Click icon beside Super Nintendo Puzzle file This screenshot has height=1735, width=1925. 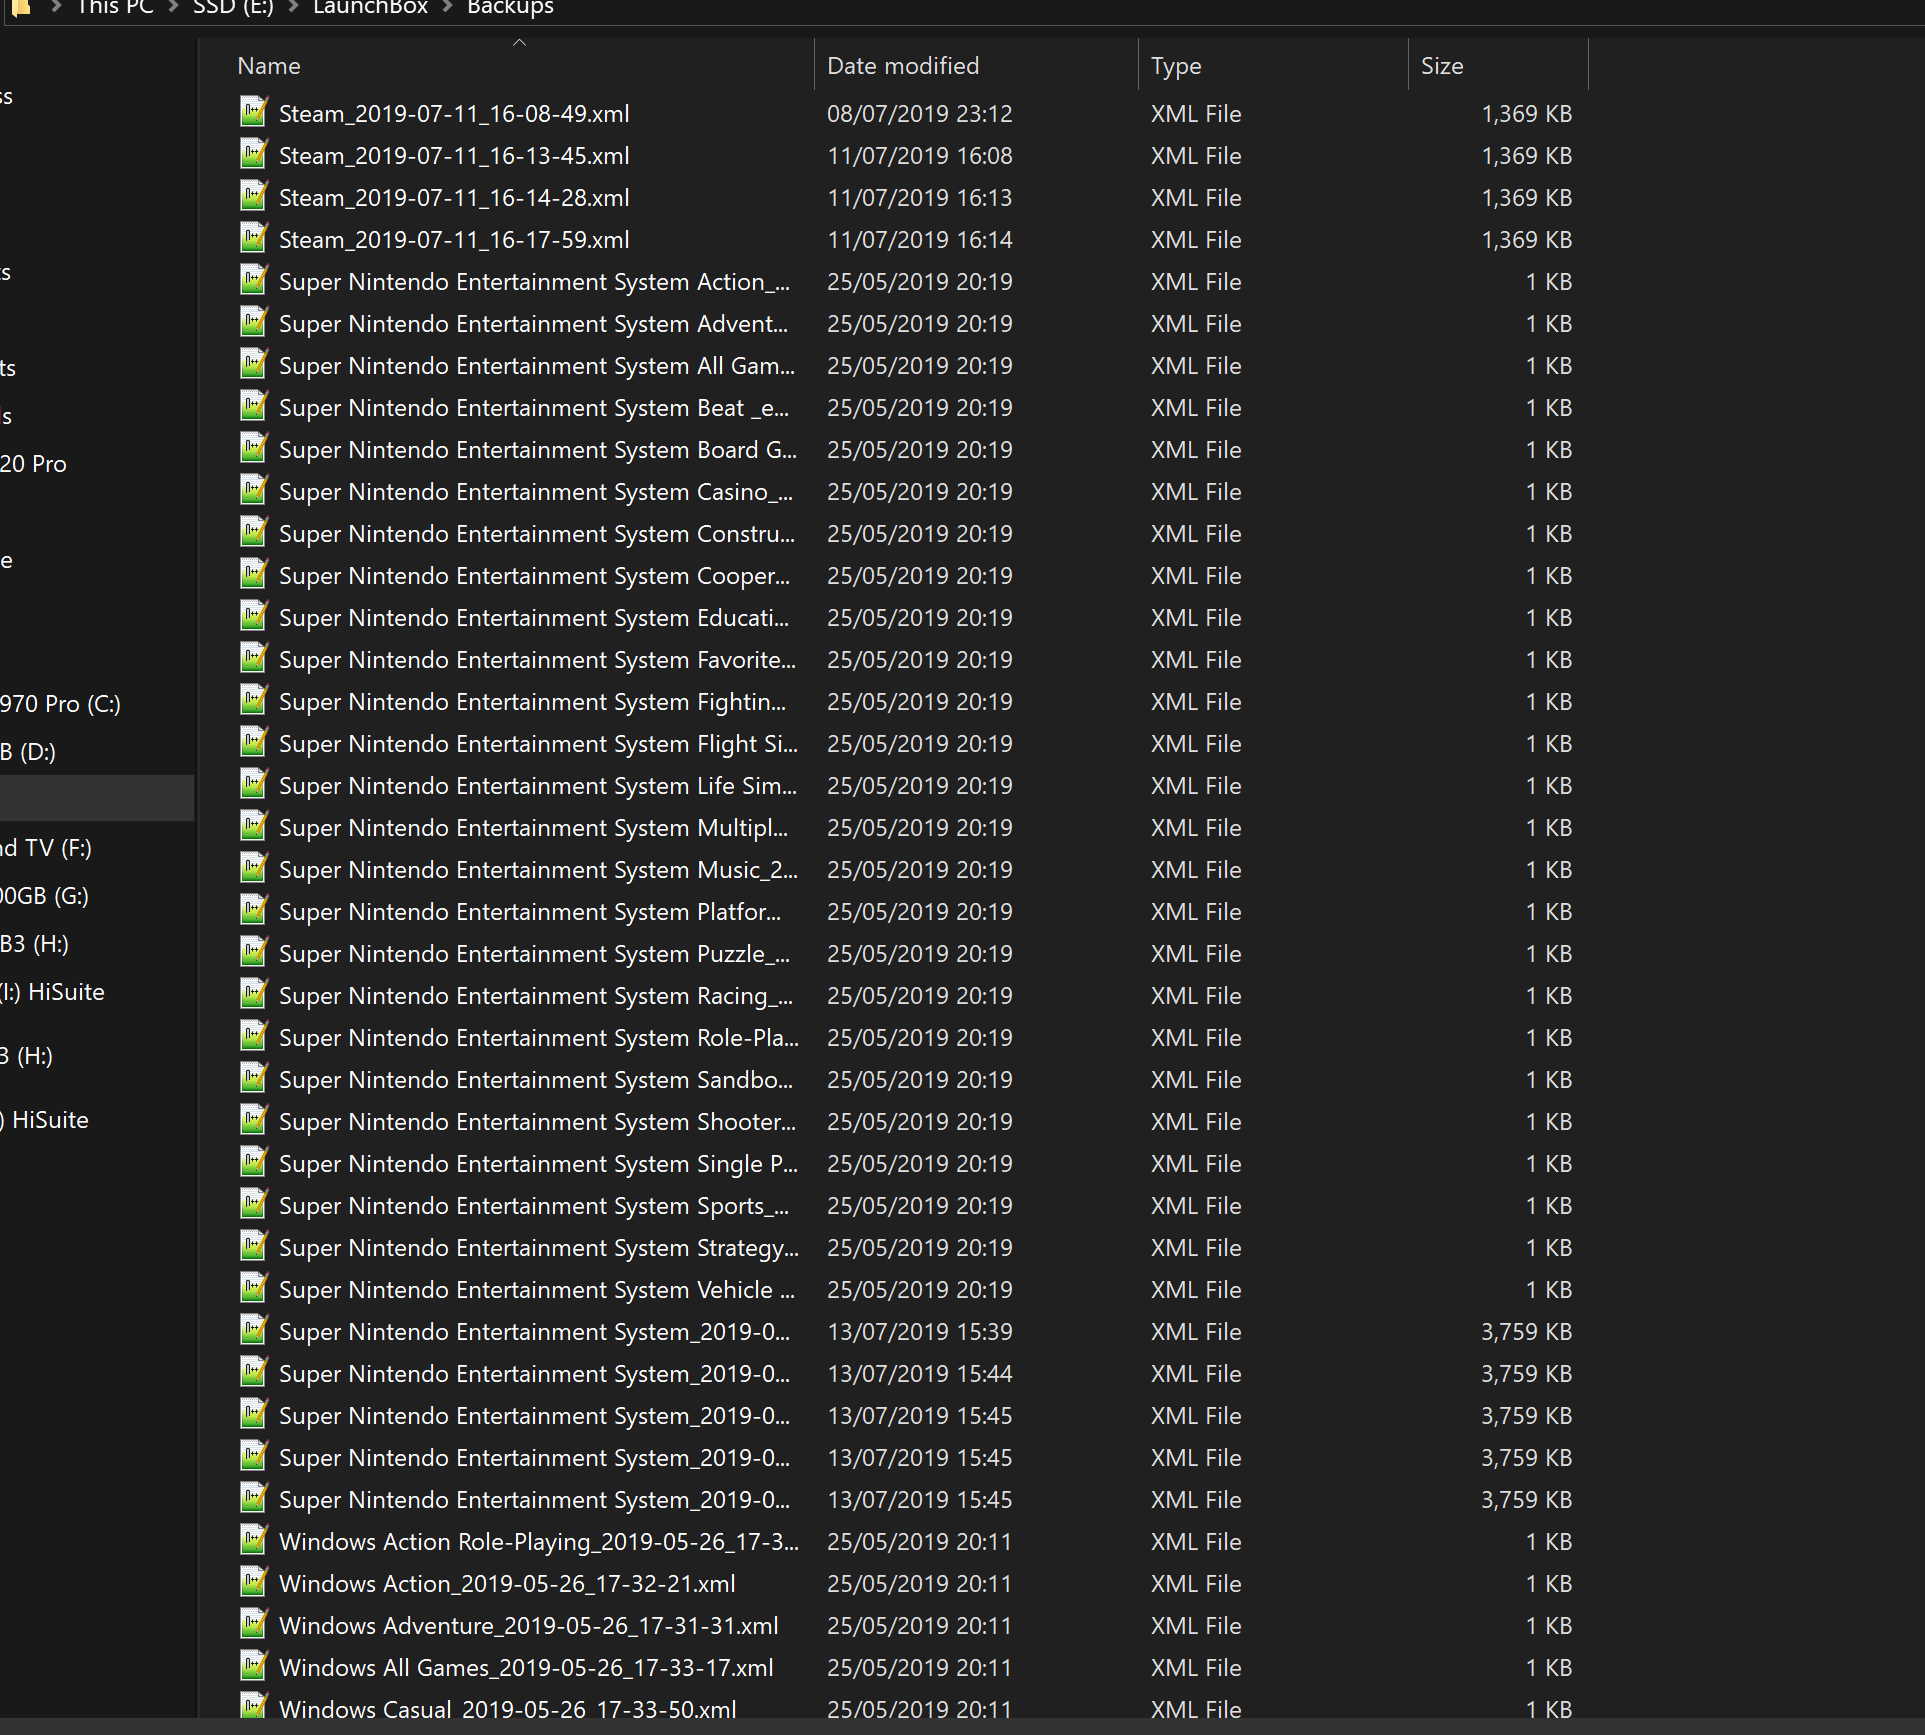[254, 952]
